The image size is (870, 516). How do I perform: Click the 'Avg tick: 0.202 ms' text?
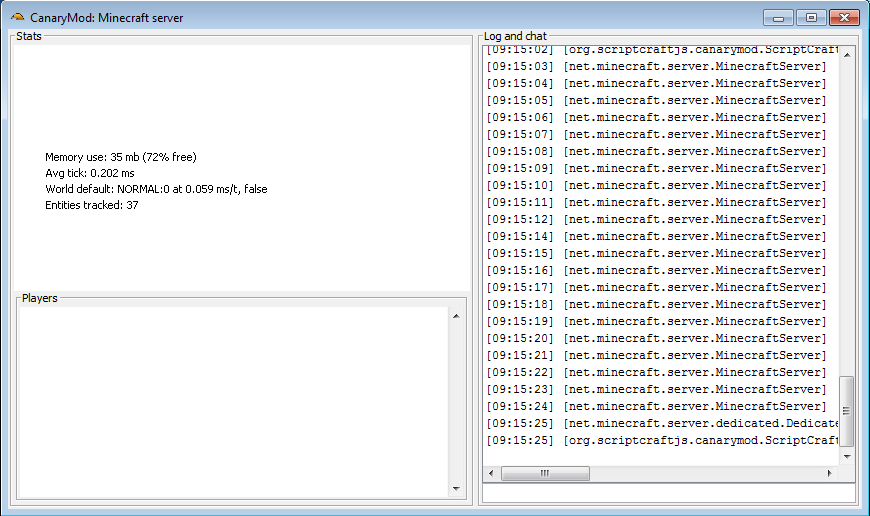pos(90,173)
